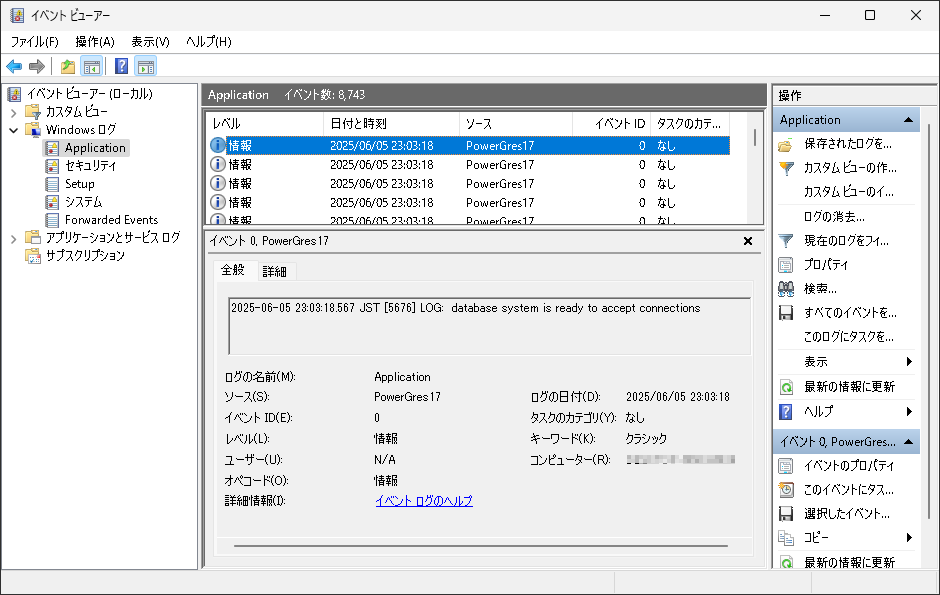Viewport: 940px width, 595px height.
Task: Click the イベント数: 8,743 header text
Action: point(324,95)
